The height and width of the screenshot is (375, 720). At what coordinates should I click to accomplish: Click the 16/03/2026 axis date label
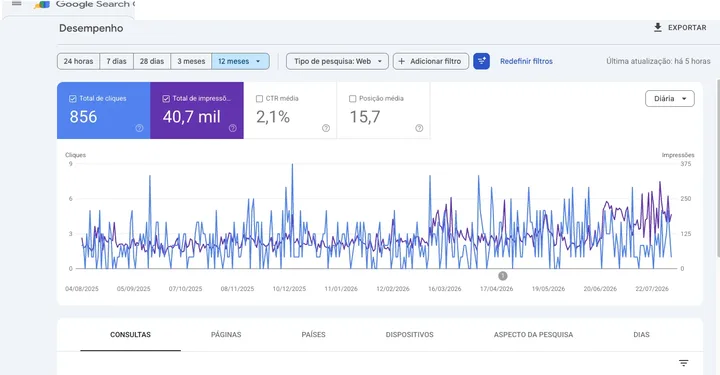pos(444,289)
